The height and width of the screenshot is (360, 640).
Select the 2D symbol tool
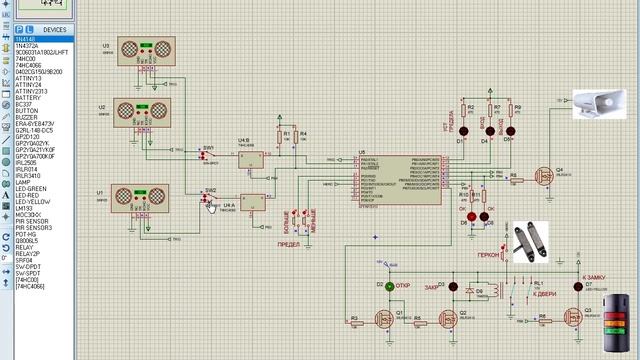pyautogui.click(x=6, y=206)
